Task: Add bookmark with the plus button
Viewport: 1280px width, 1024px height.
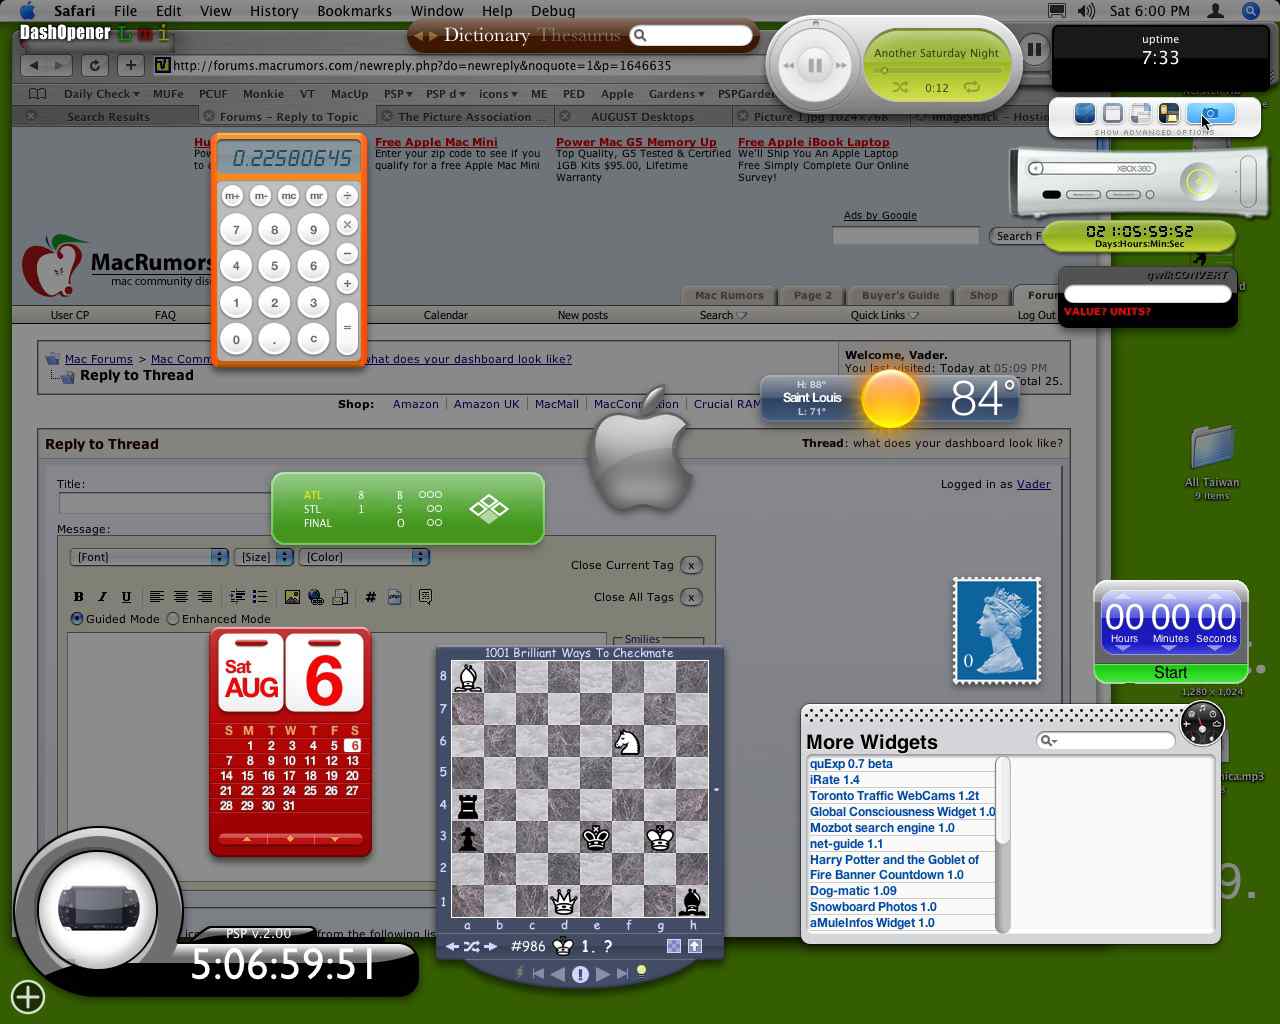Action: pyautogui.click(x=130, y=65)
